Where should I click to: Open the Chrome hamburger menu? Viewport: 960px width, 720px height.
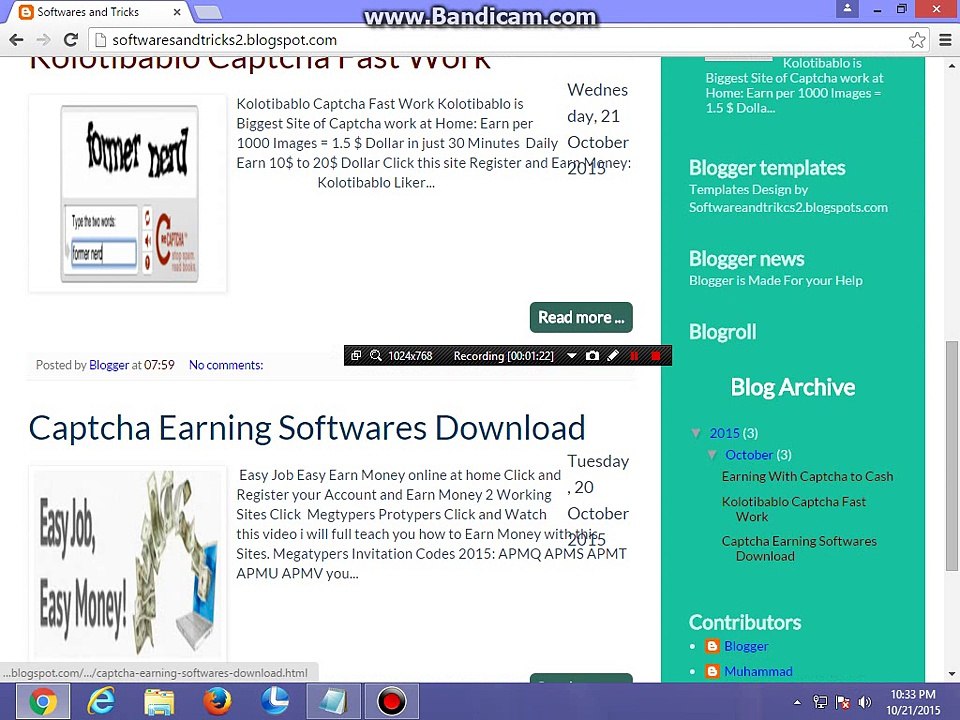(945, 40)
